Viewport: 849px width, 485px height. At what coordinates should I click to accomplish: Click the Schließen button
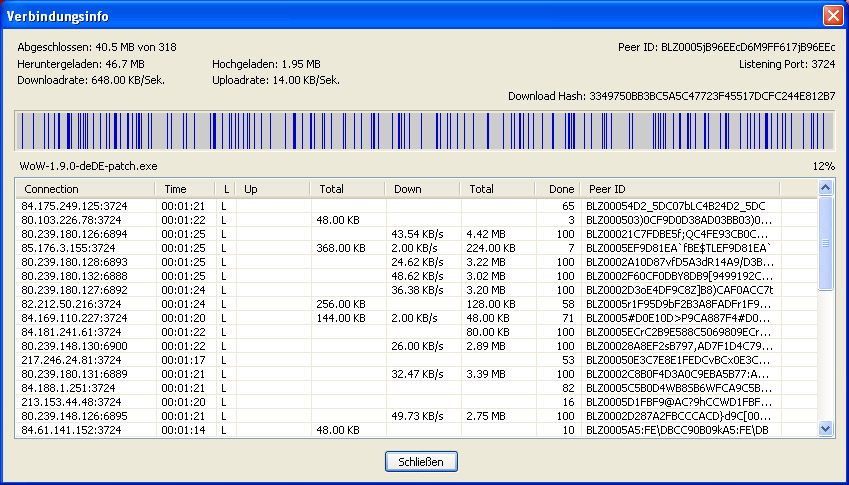[421, 462]
